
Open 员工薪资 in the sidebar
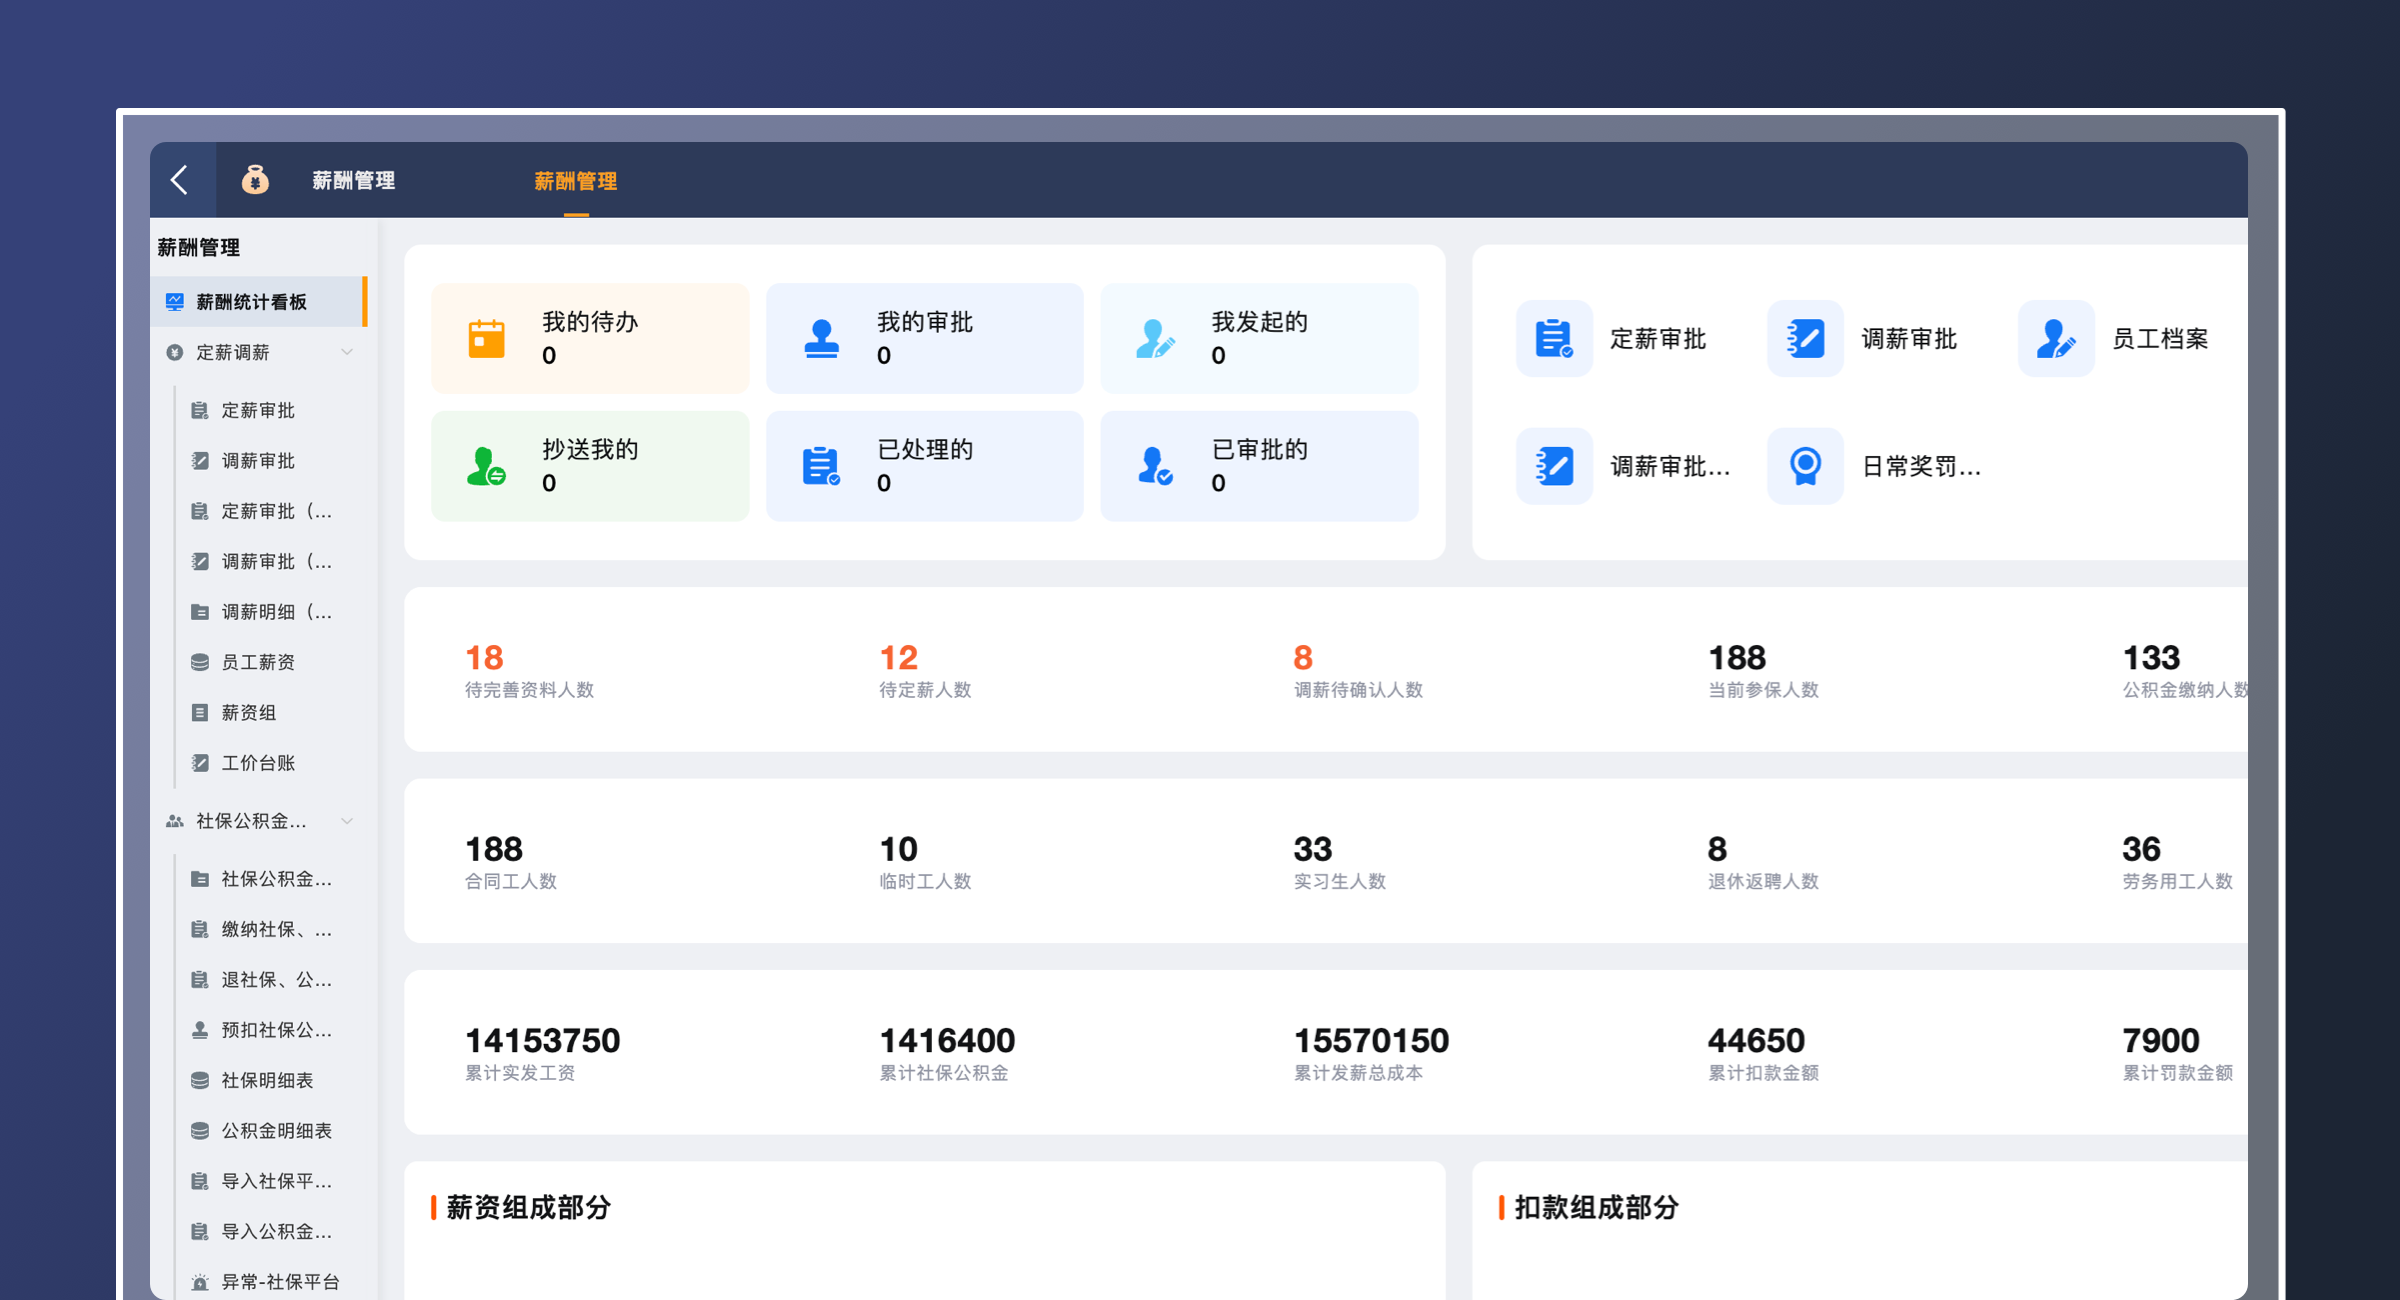click(258, 662)
